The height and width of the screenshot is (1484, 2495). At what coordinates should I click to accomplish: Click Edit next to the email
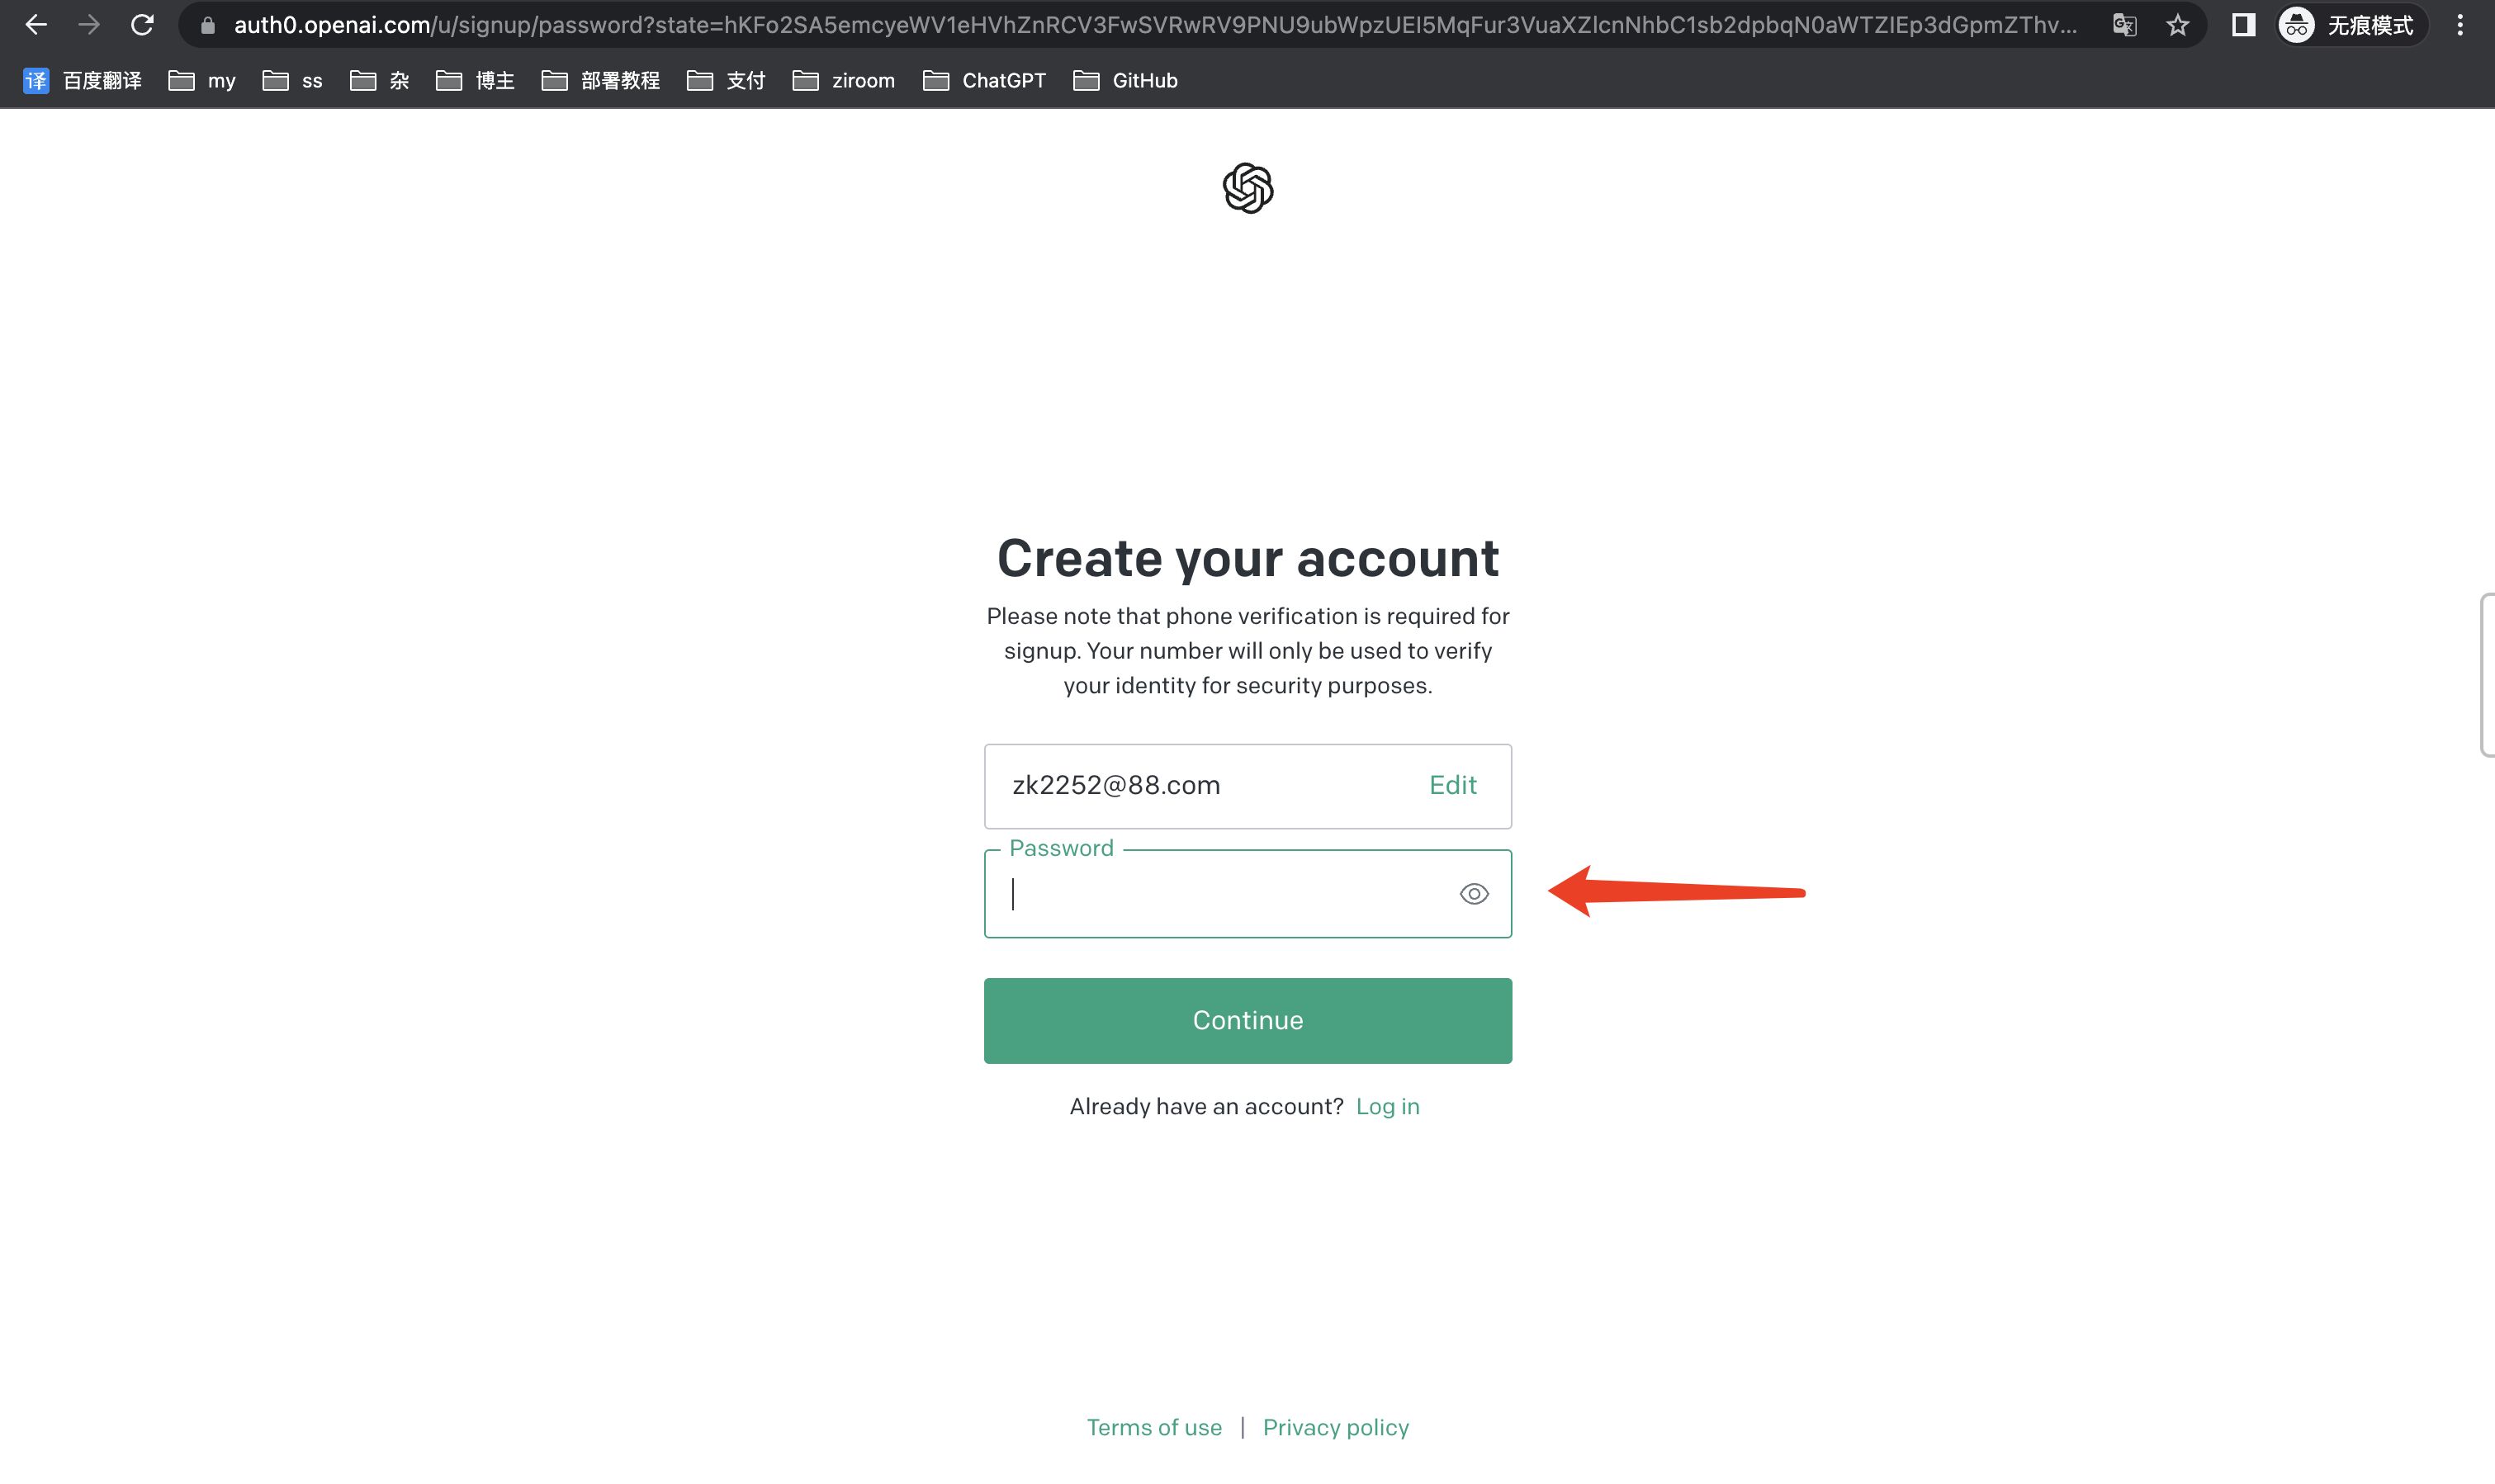tap(1452, 785)
